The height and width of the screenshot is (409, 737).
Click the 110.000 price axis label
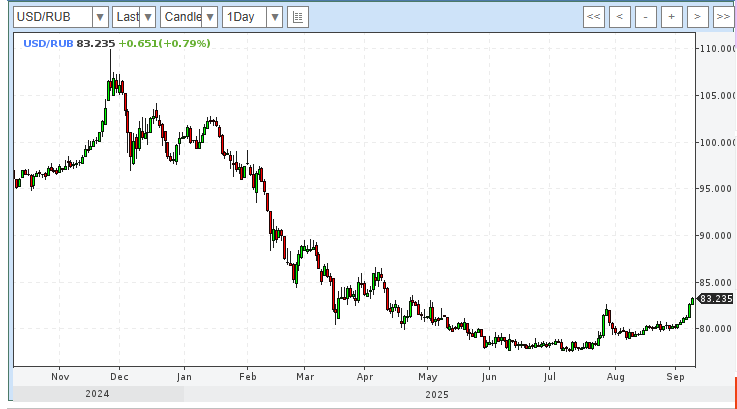tap(717, 49)
